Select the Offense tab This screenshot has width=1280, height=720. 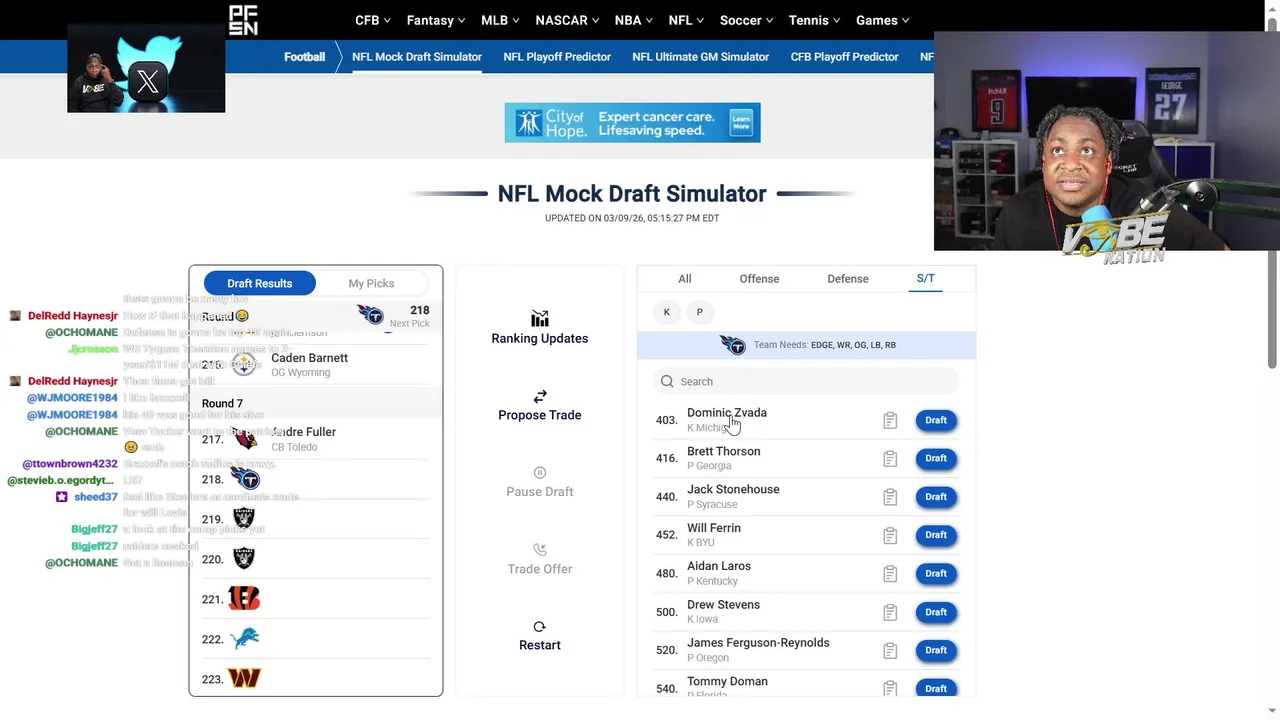pos(759,279)
